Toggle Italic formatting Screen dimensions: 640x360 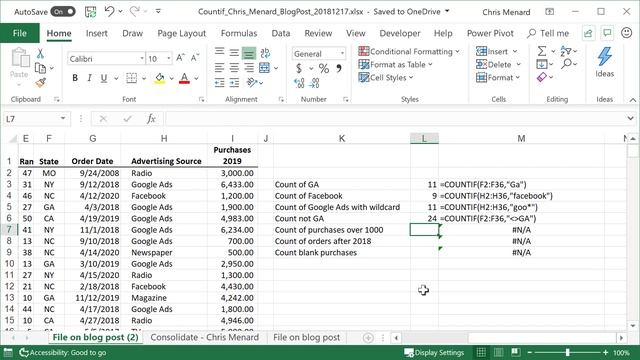(89, 78)
